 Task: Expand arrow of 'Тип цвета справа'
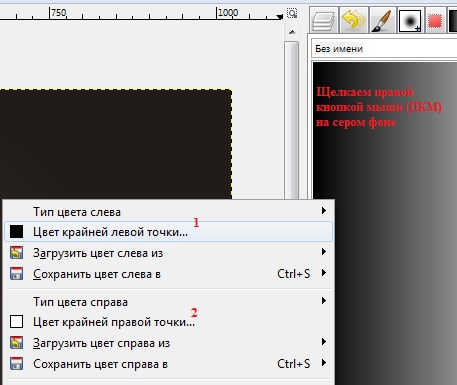tap(323, 301)
